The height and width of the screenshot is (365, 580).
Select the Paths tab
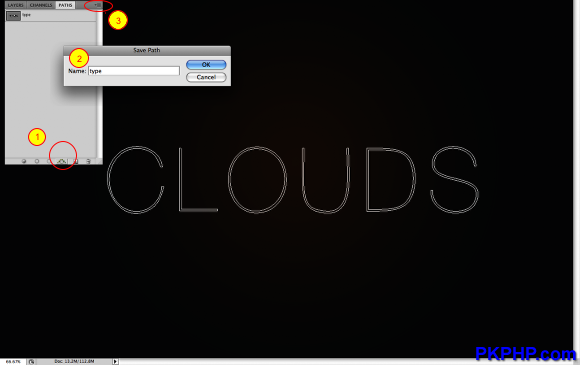(65, 5)
